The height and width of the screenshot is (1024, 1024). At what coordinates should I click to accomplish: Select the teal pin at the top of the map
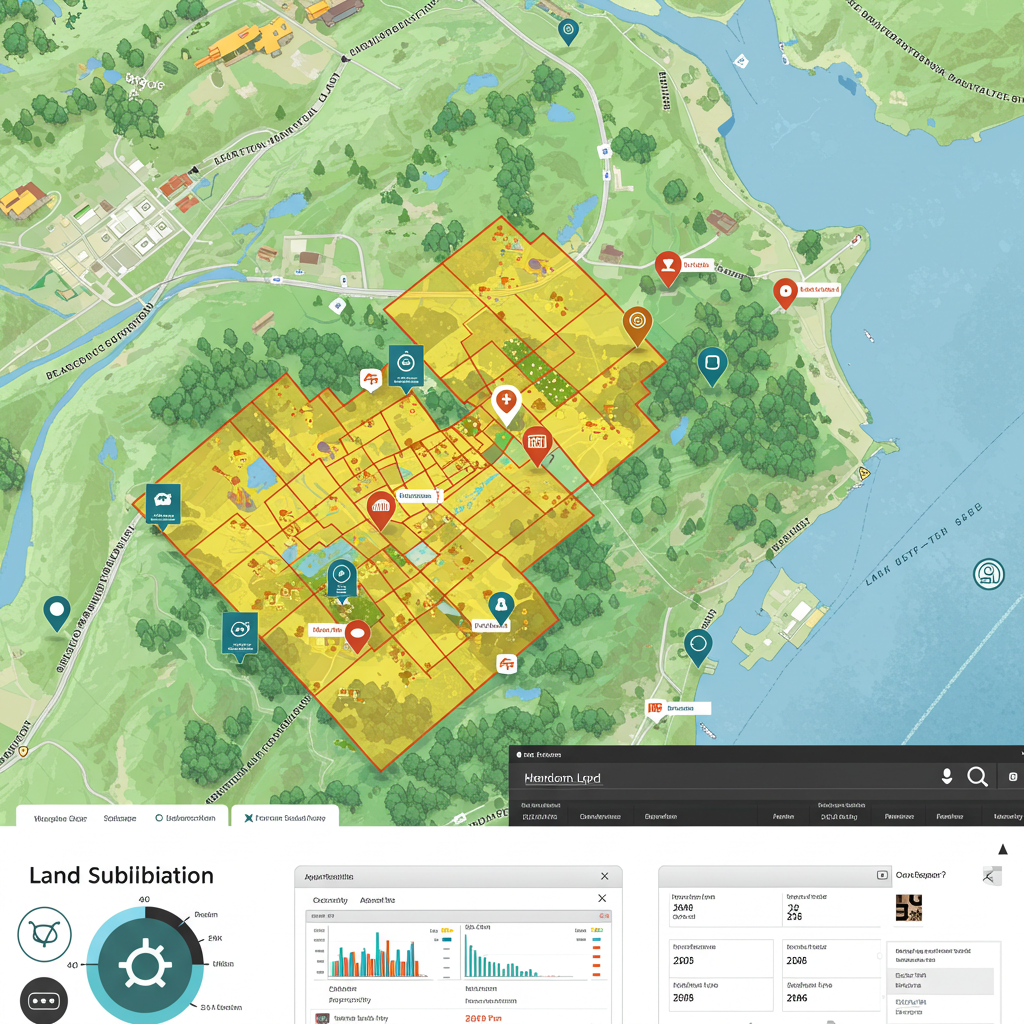(x=568, y=31)
